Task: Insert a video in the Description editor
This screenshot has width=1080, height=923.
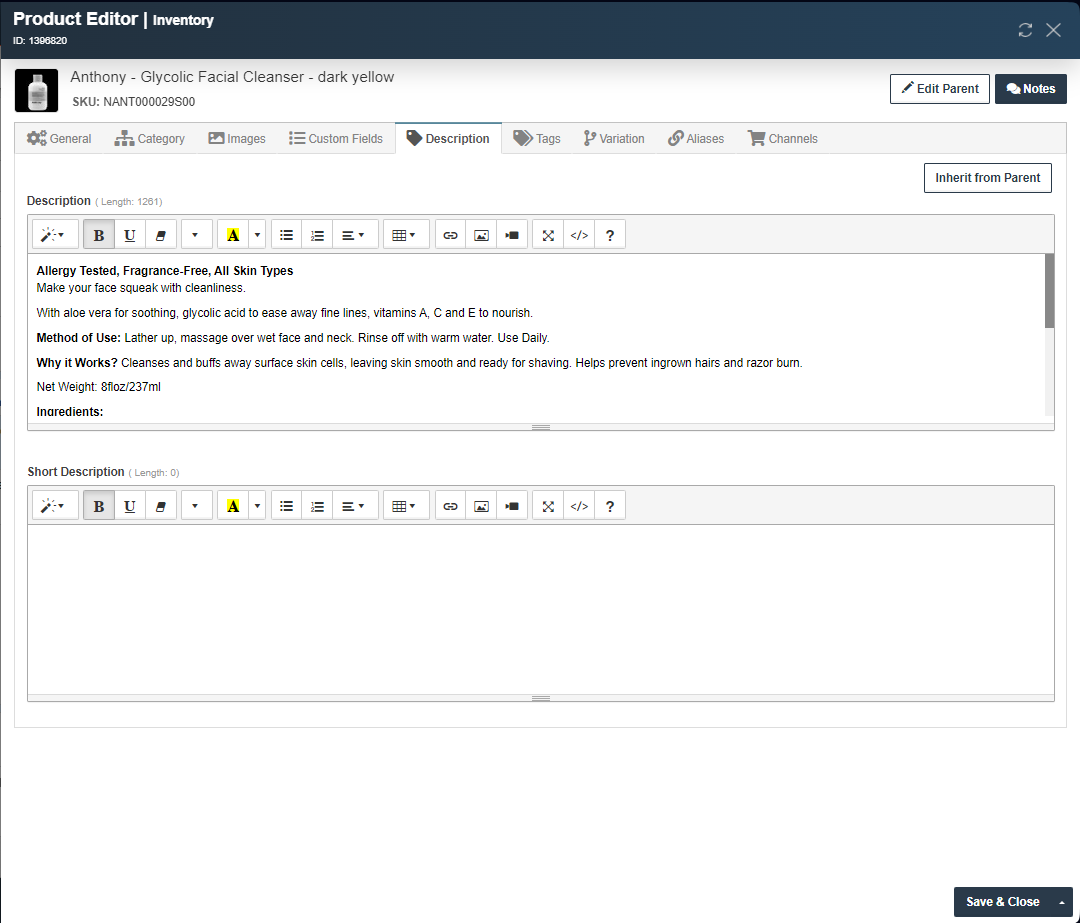Action: [512, 235]
